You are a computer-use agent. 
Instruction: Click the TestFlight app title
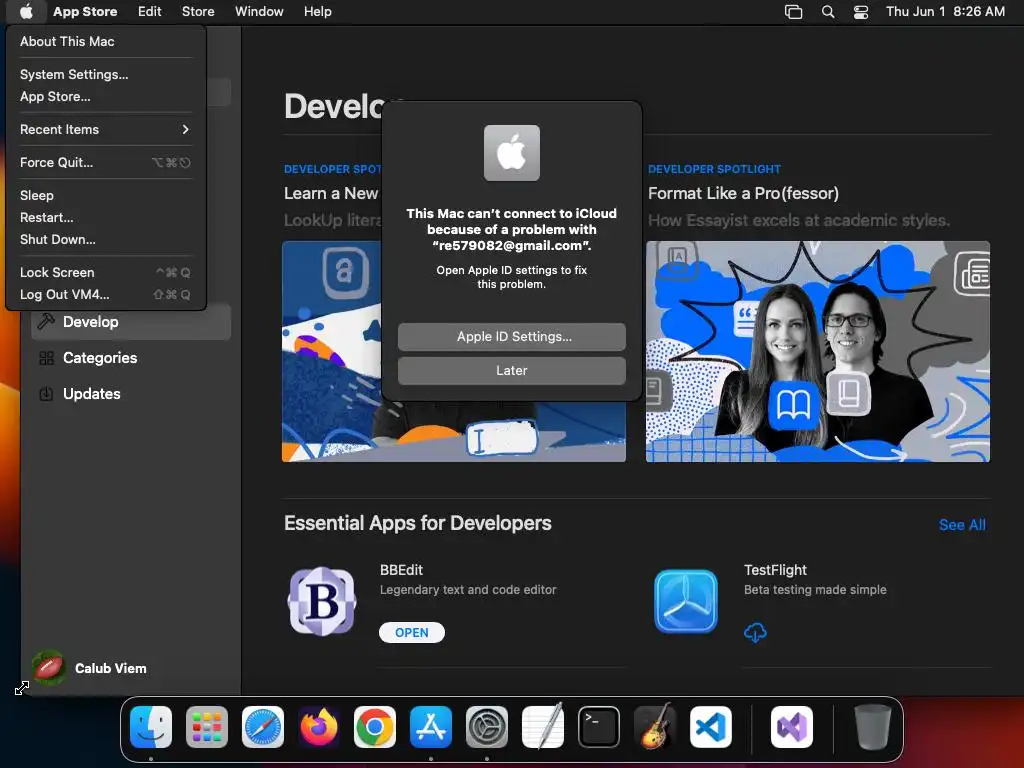[x=775, y=570]
